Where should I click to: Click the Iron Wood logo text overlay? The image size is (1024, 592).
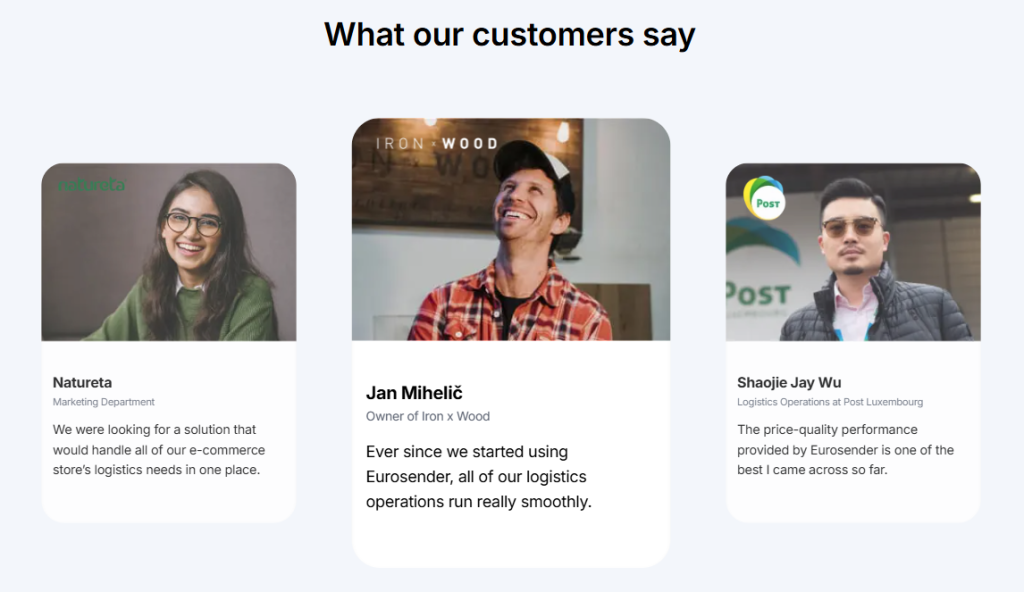click(x=436, y=143)
